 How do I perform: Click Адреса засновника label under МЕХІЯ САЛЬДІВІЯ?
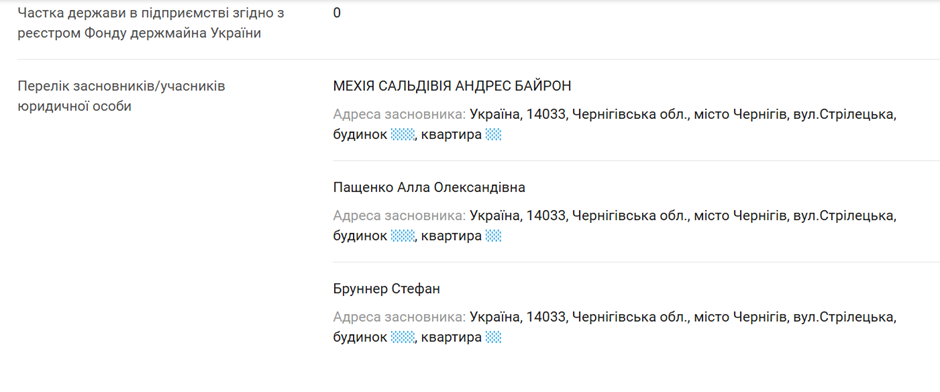(x=399, y=114)
